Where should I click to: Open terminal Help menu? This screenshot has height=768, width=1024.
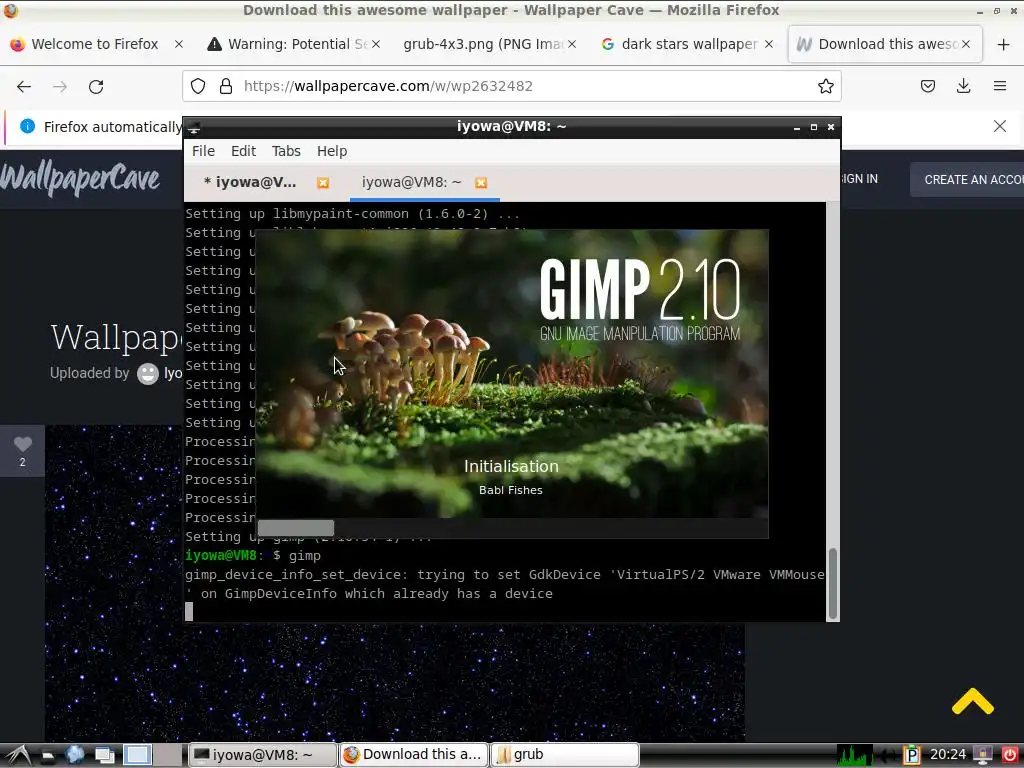point(332,151)
